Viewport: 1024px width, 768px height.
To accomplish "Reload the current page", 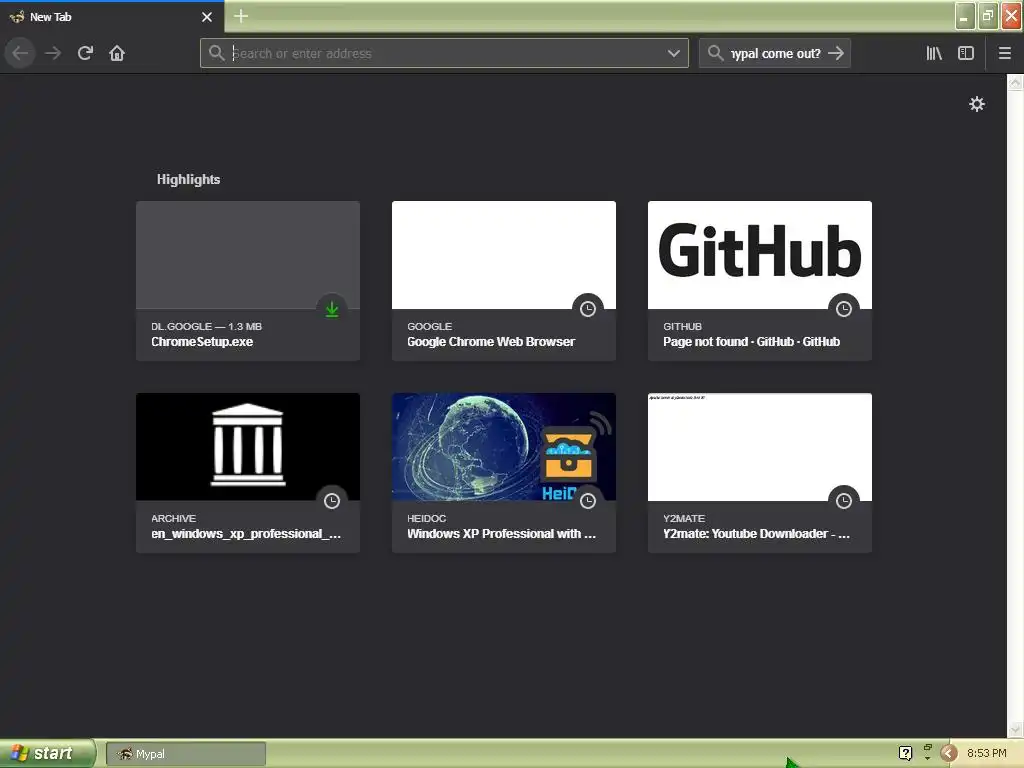I will pos(85,54).
